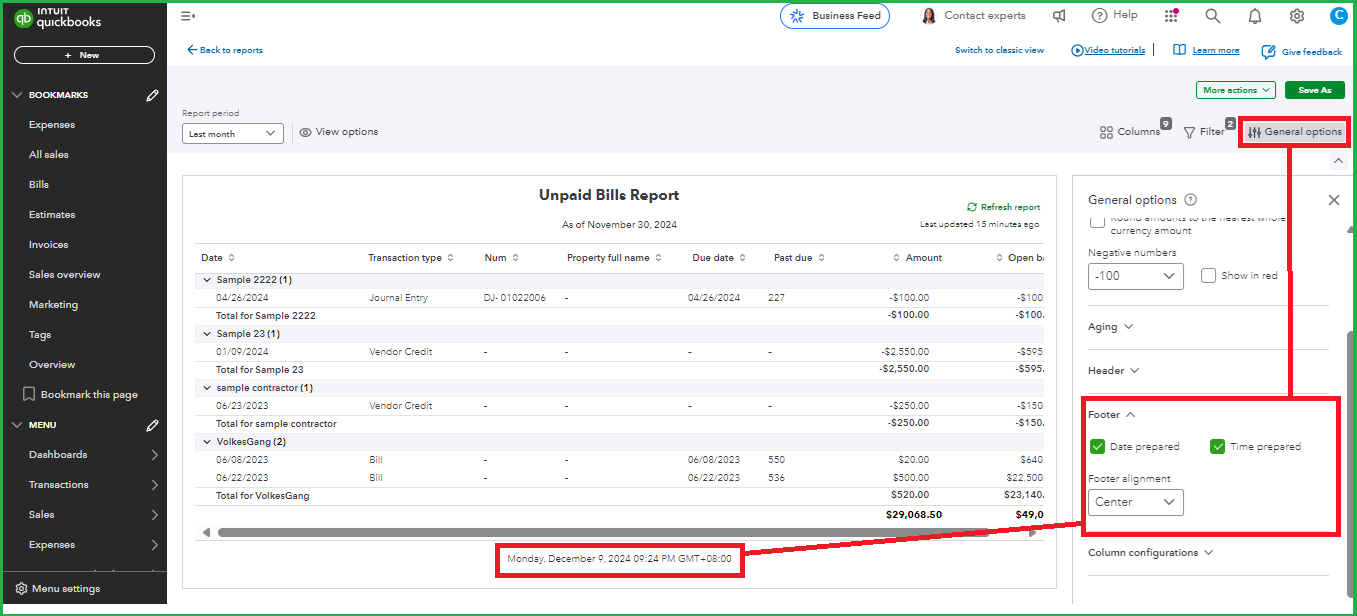Edit bookmarks using the pencil icon
The image size is (1357, 616).
pyautogui.click(x=152, y=94)
